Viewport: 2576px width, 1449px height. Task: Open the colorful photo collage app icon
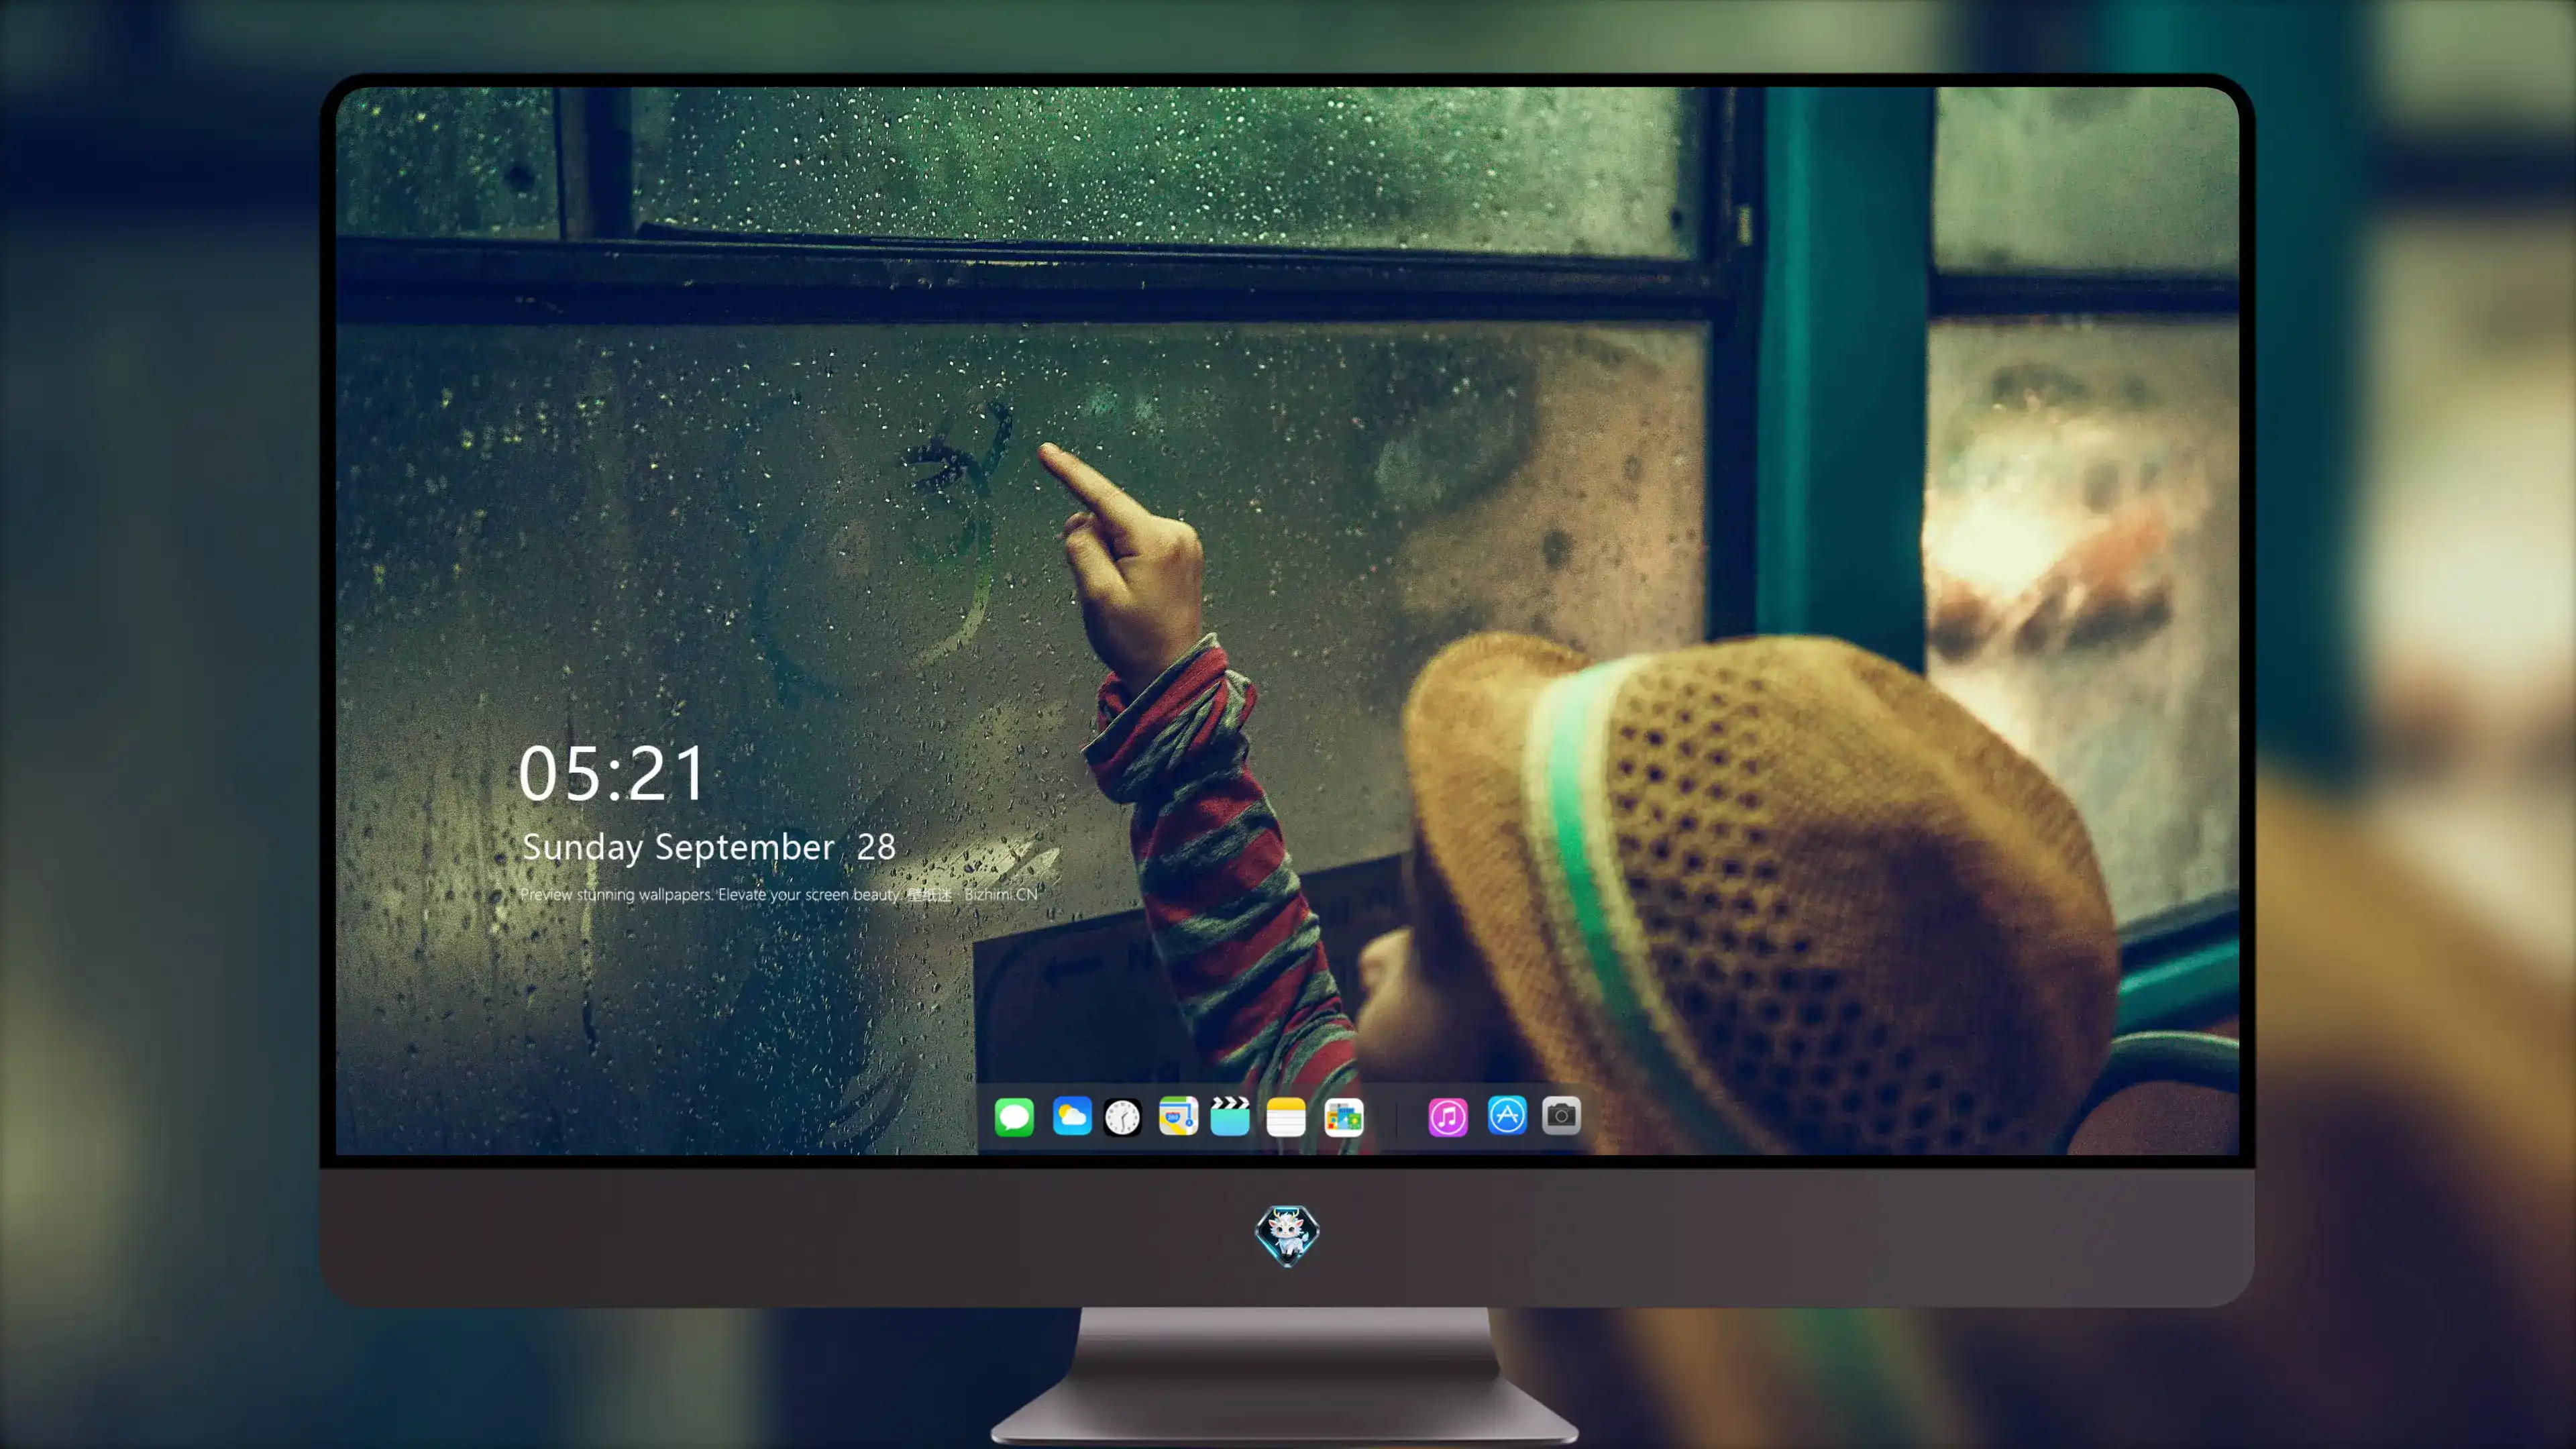click(1343, 1117)
